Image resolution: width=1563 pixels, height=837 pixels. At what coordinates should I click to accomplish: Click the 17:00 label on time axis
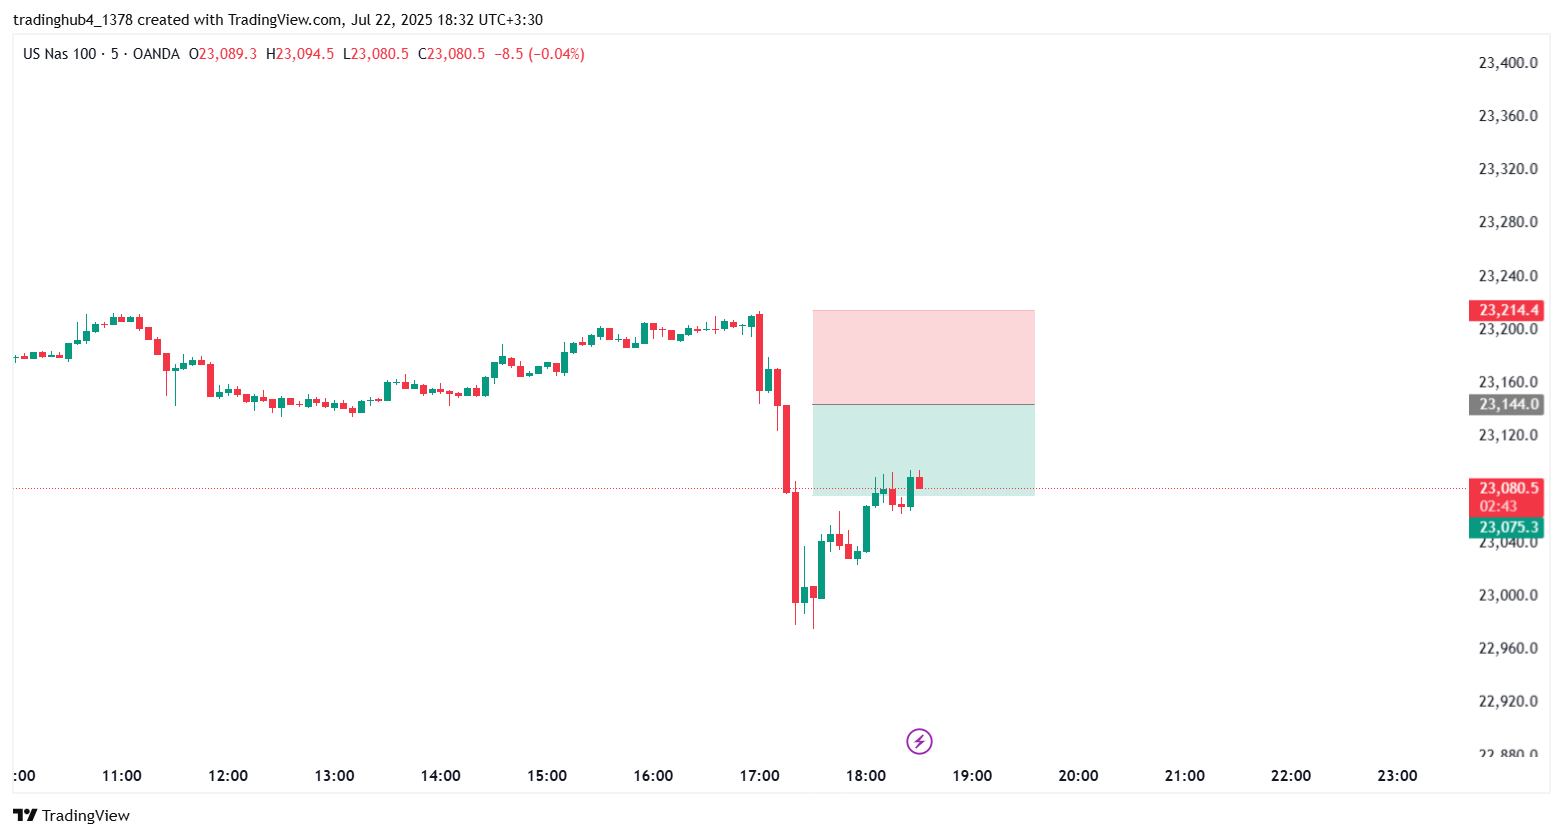click(759, 775)
